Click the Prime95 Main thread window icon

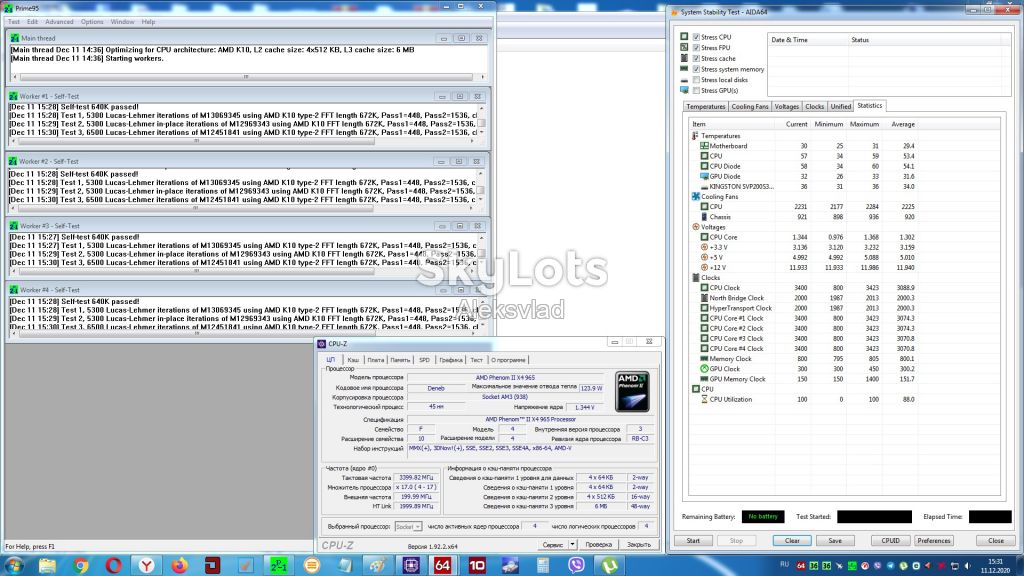(14, 39)
